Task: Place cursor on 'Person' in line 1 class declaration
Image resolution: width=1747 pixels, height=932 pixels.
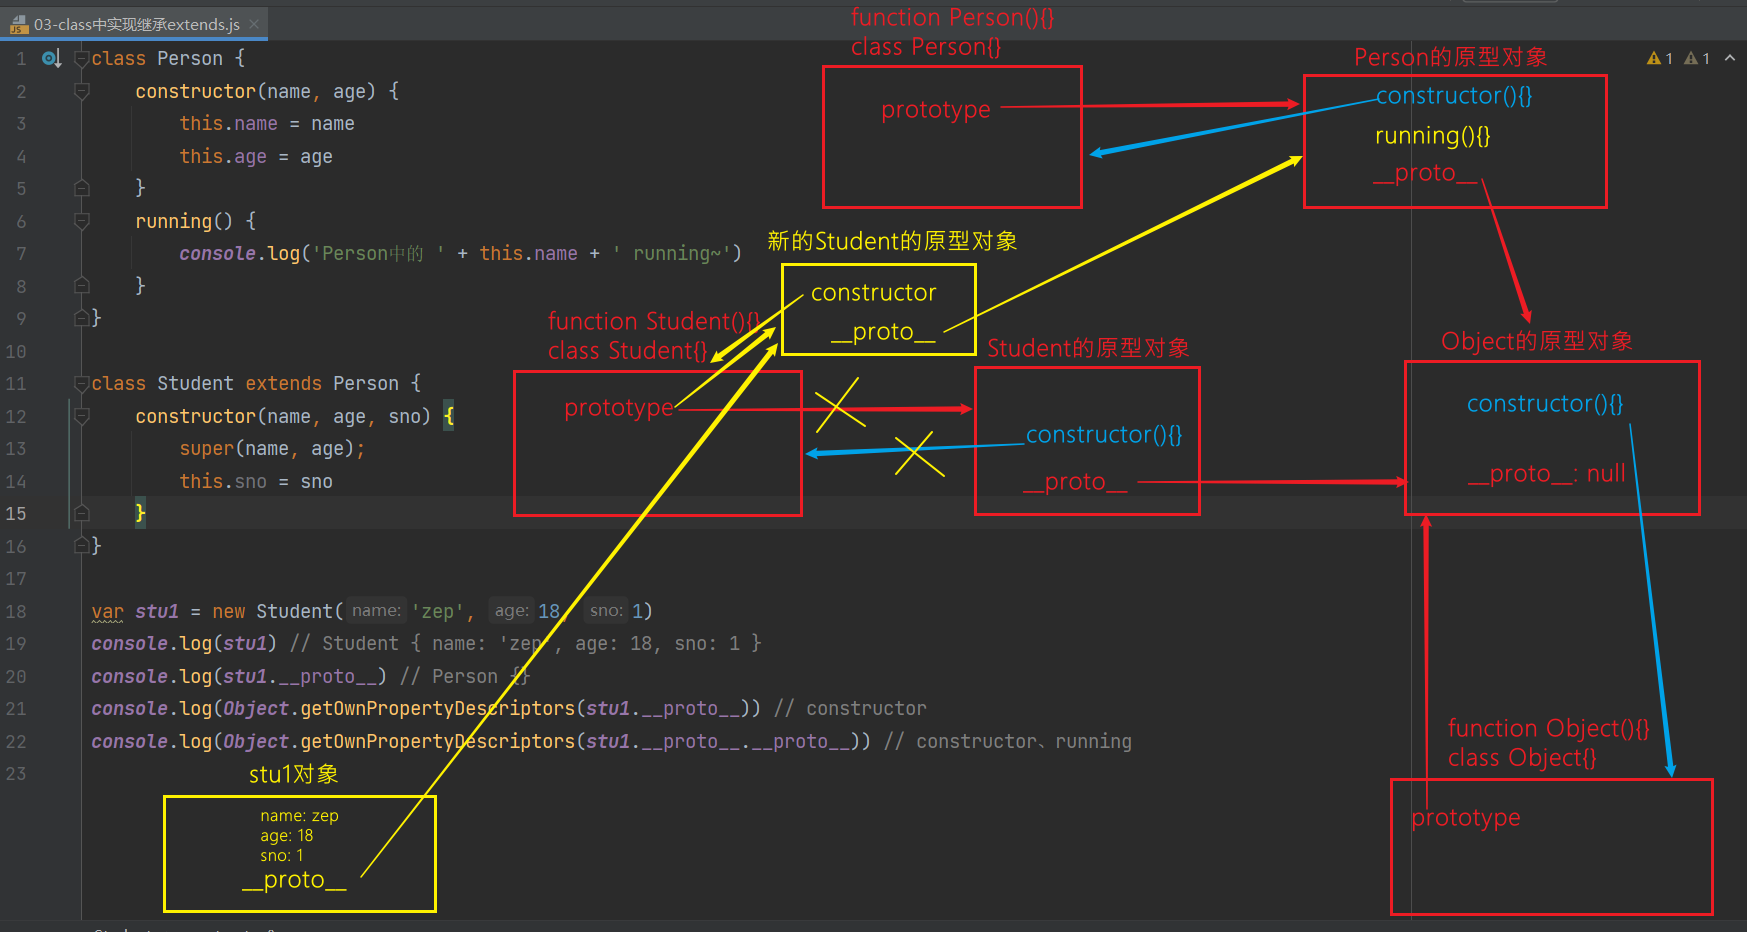Action: point(190,59)
